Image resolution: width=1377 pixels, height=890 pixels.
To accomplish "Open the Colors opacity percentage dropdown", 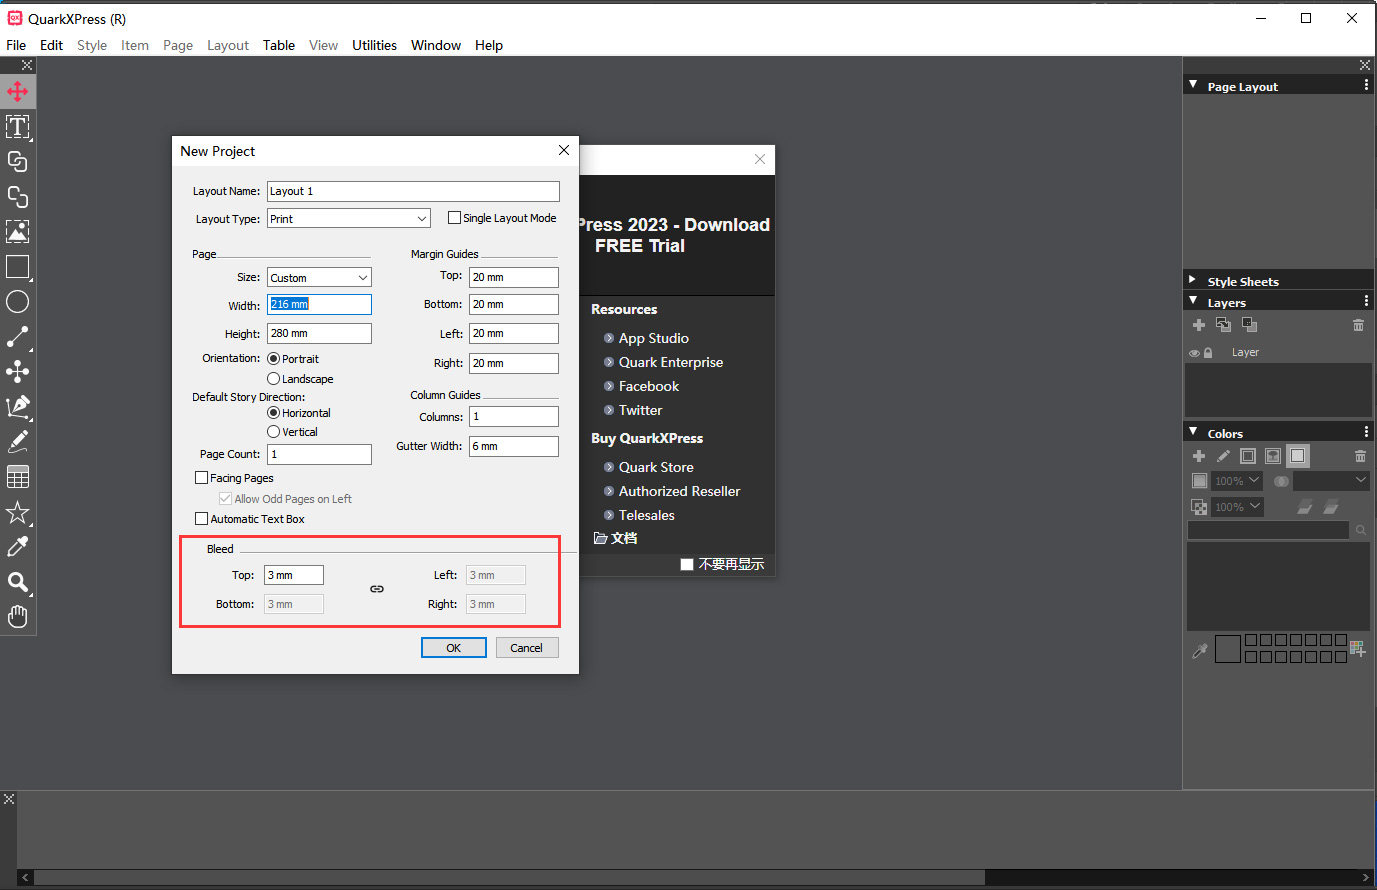I will tap(1238, 507).
